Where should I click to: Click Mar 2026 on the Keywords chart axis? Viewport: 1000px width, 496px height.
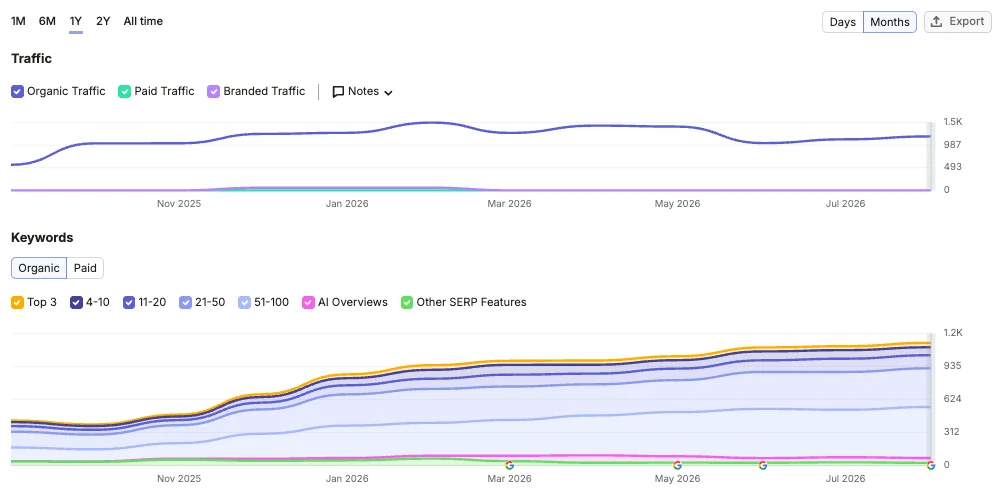tap(509, 479)
